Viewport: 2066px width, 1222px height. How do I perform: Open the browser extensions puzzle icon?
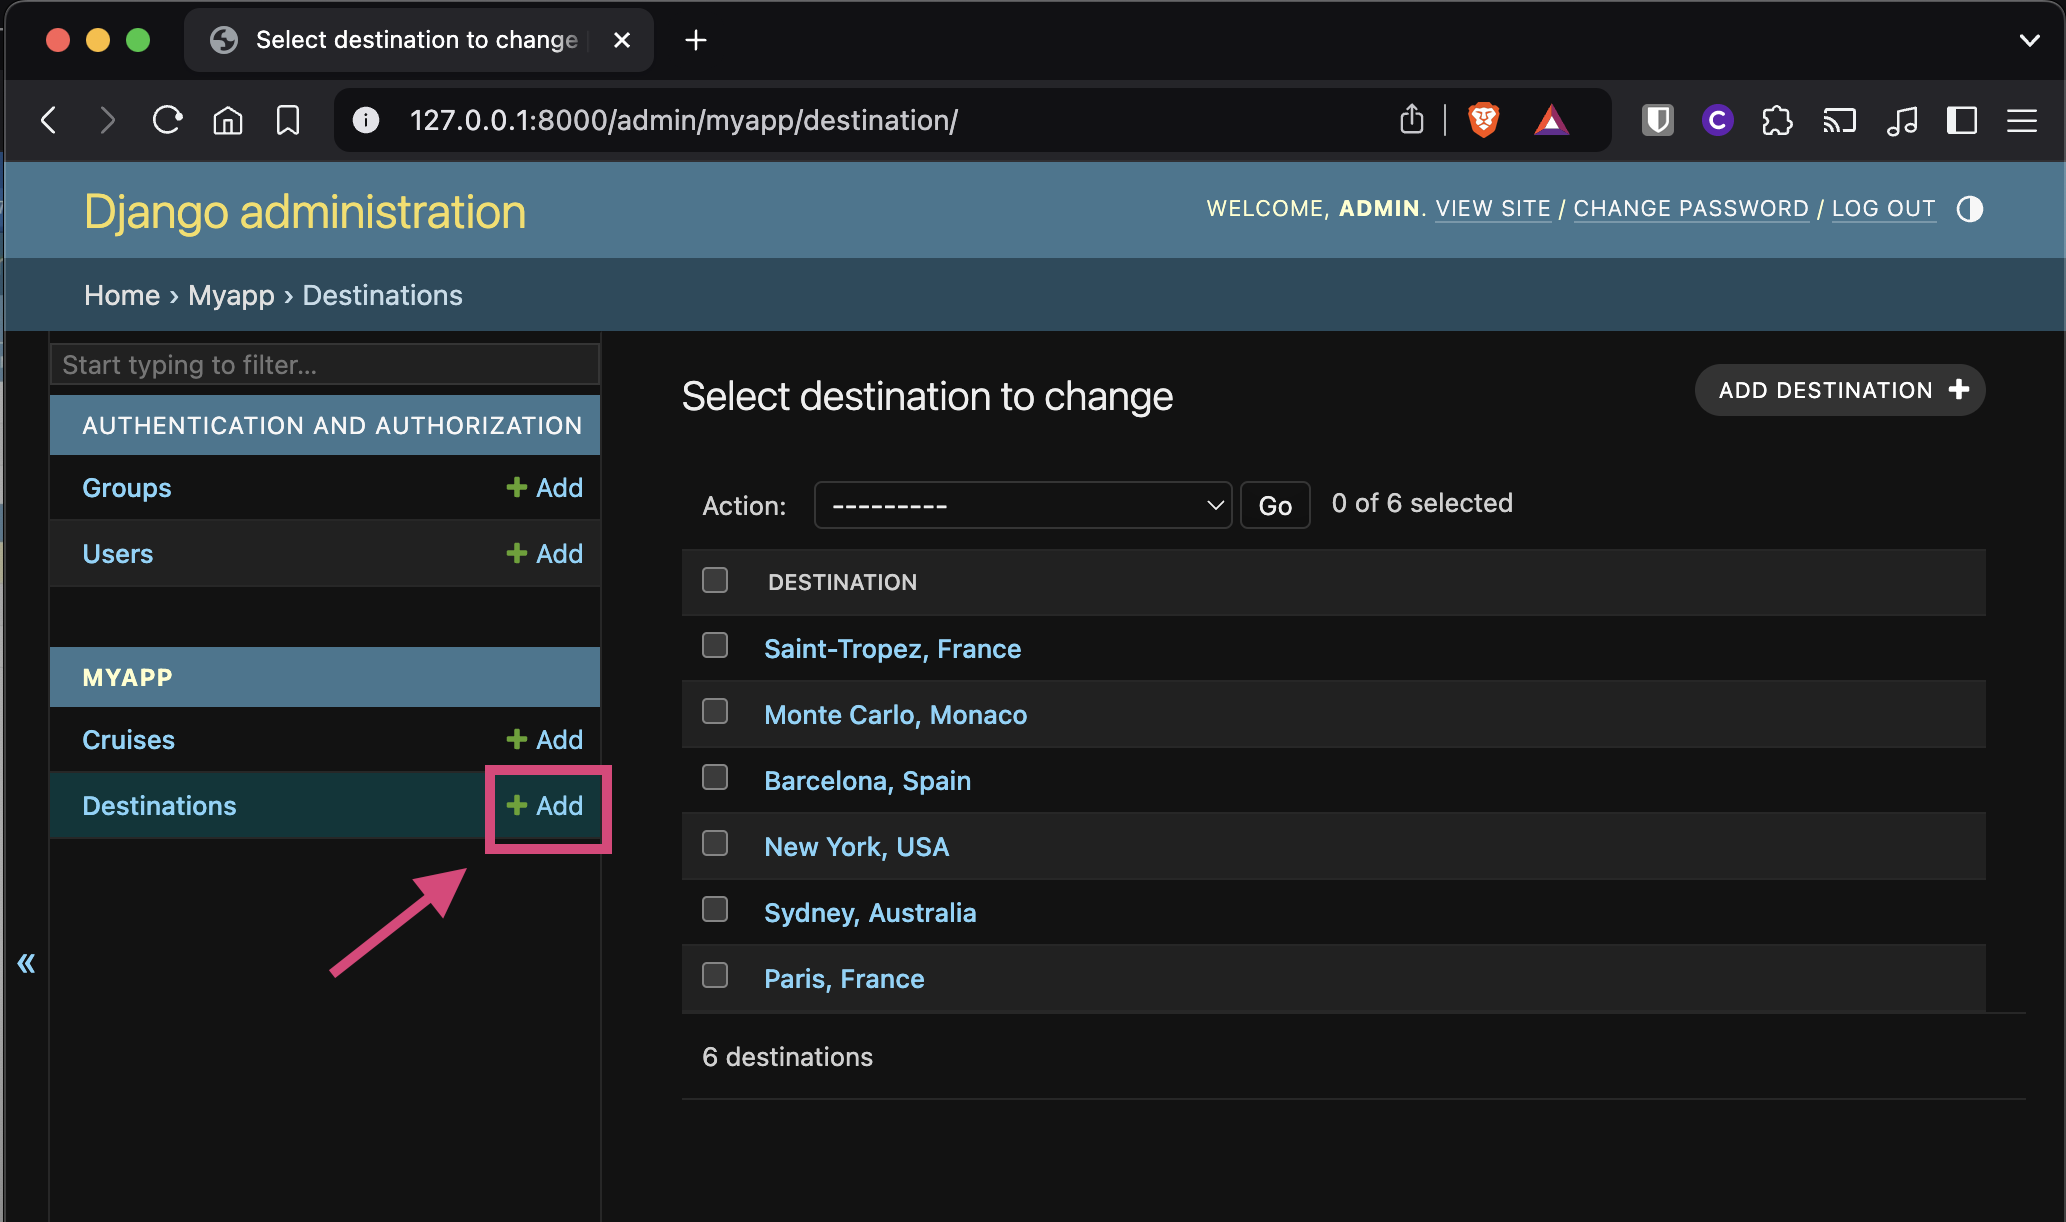(1777, 121)
